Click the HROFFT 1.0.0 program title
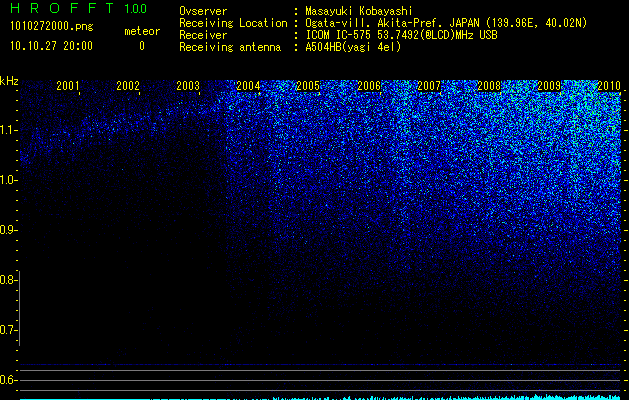Viewport: 629px width, 400px height. pyautogui.click(x=79, y=8)
